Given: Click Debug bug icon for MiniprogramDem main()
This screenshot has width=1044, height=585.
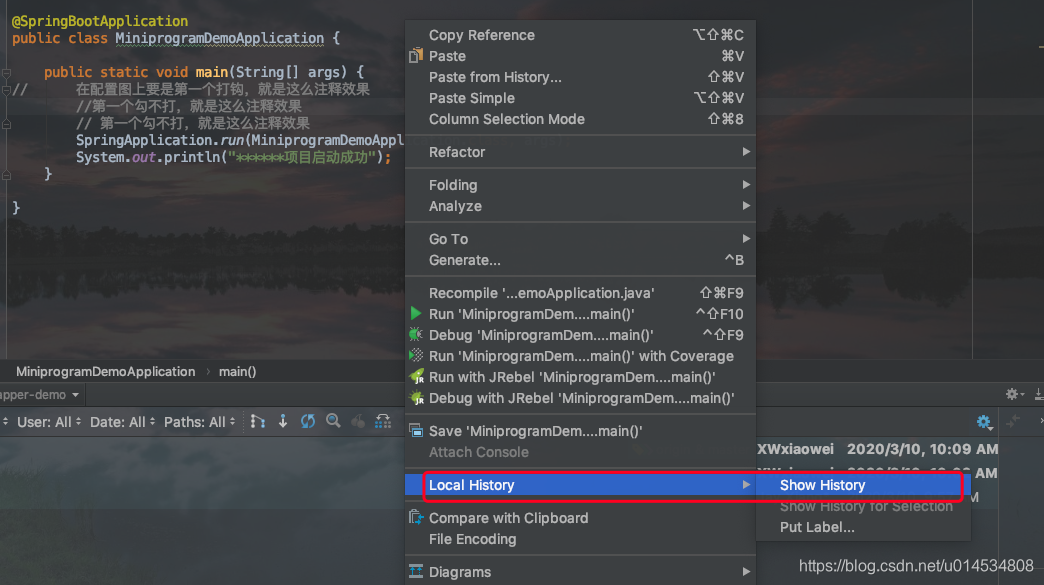Looking at the screenshot, I should click(x=416, y=335).
